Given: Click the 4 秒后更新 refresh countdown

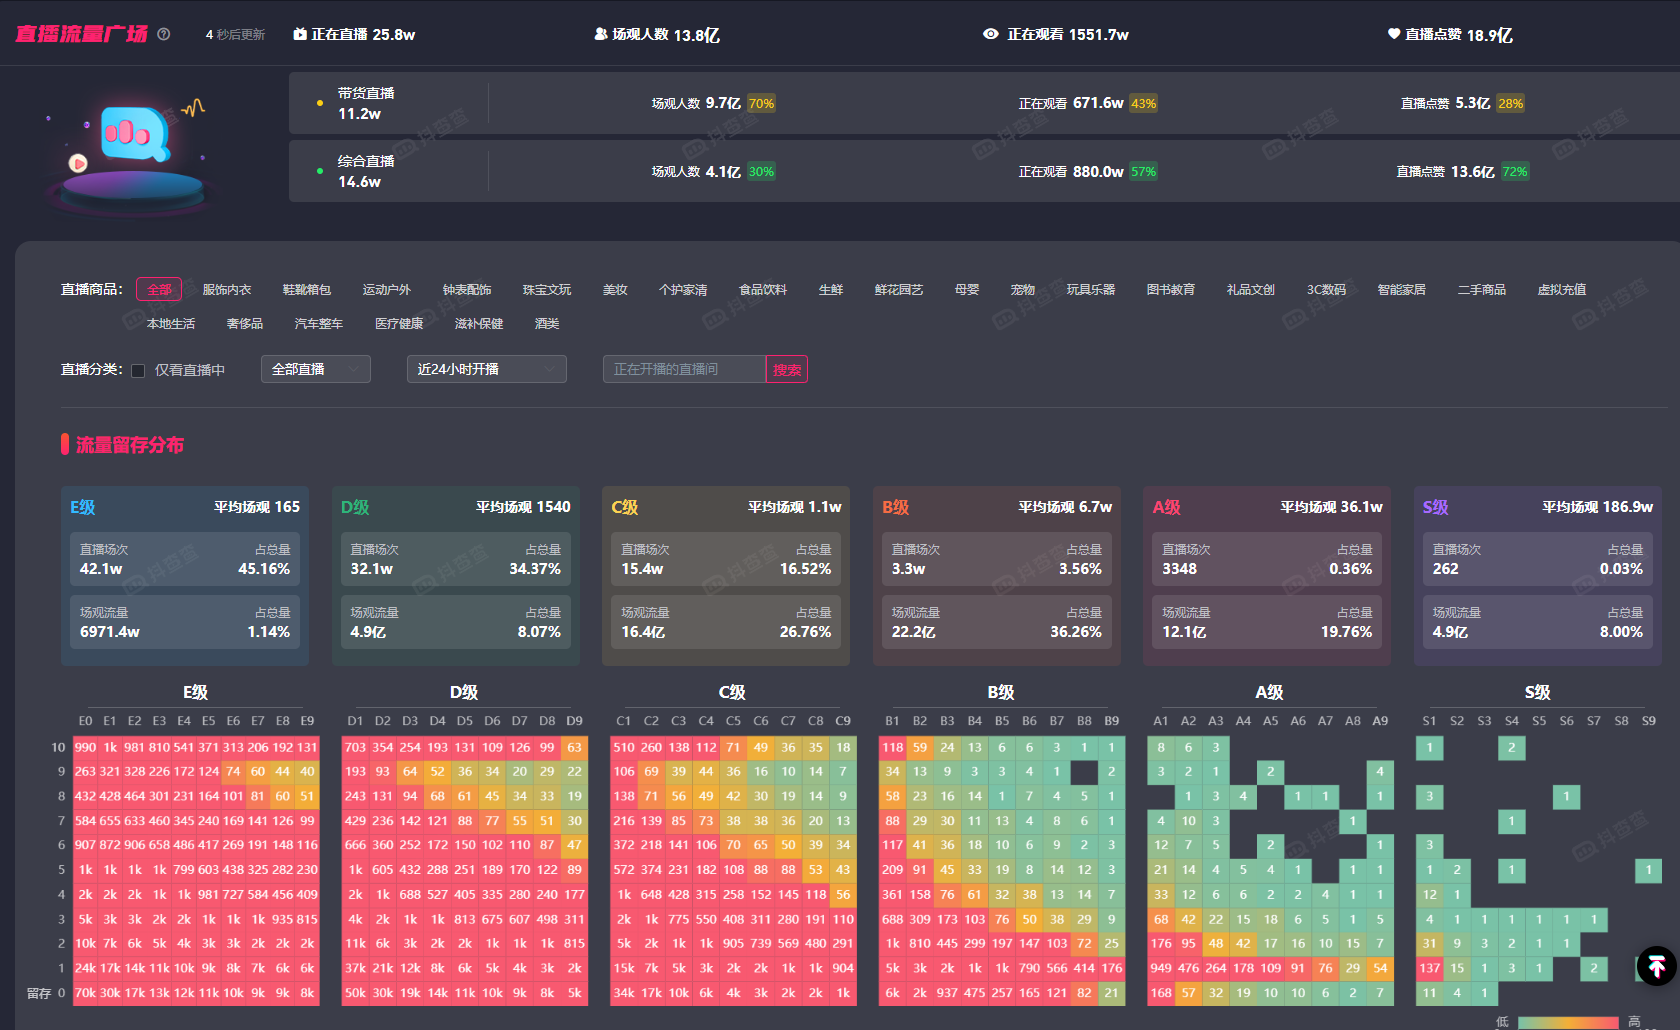Looking at the screenshot, I should point(235,34).
